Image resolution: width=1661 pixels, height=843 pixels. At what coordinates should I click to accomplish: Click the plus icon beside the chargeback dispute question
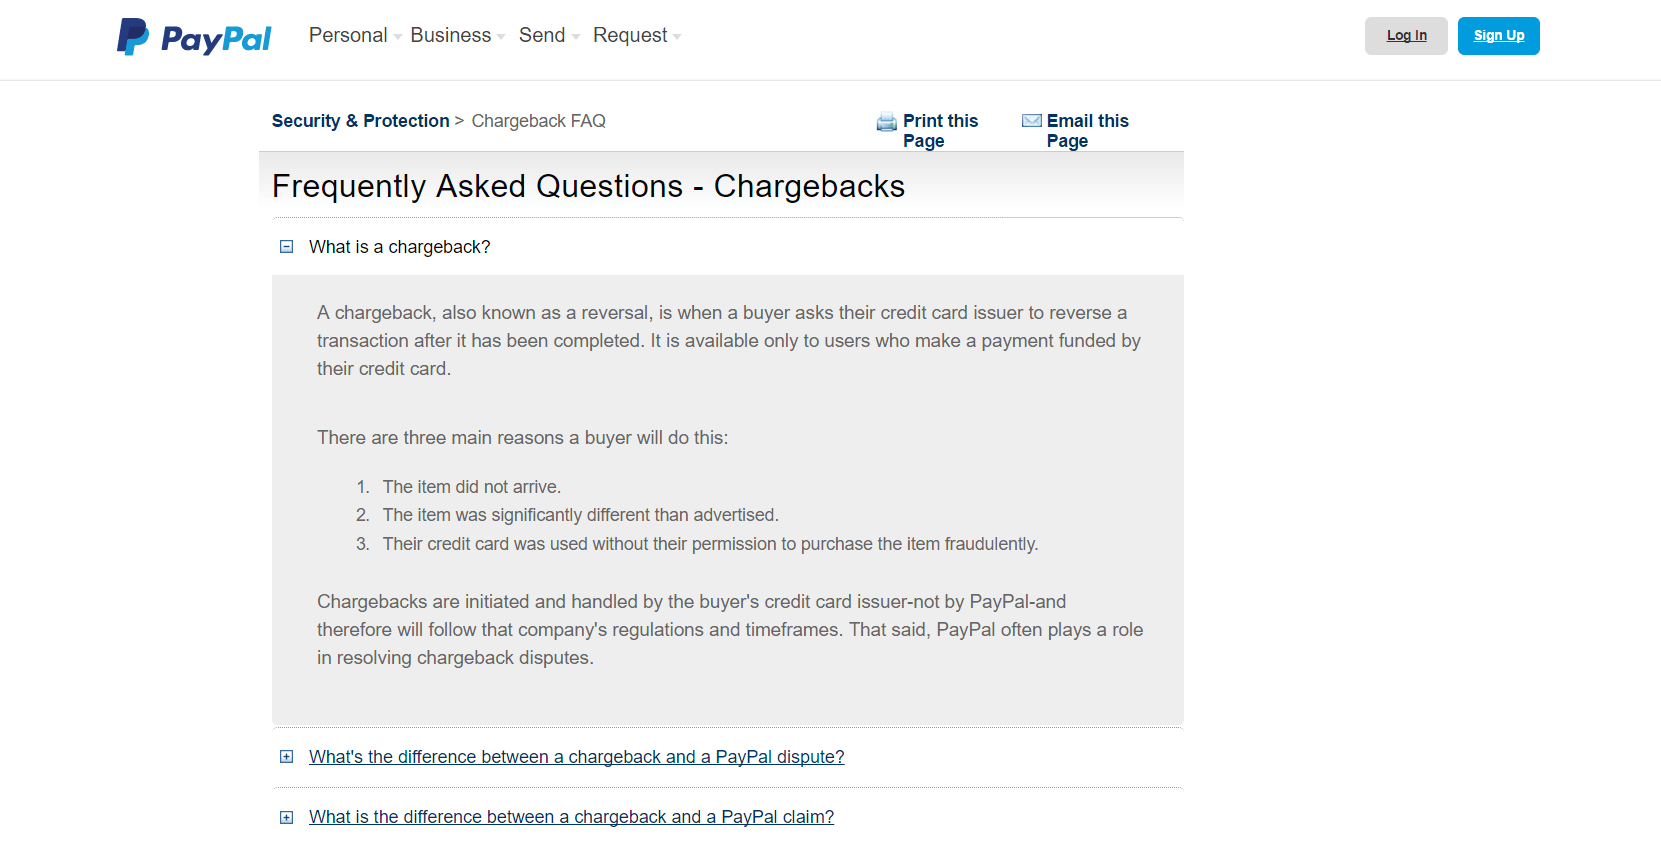(286, 757)
